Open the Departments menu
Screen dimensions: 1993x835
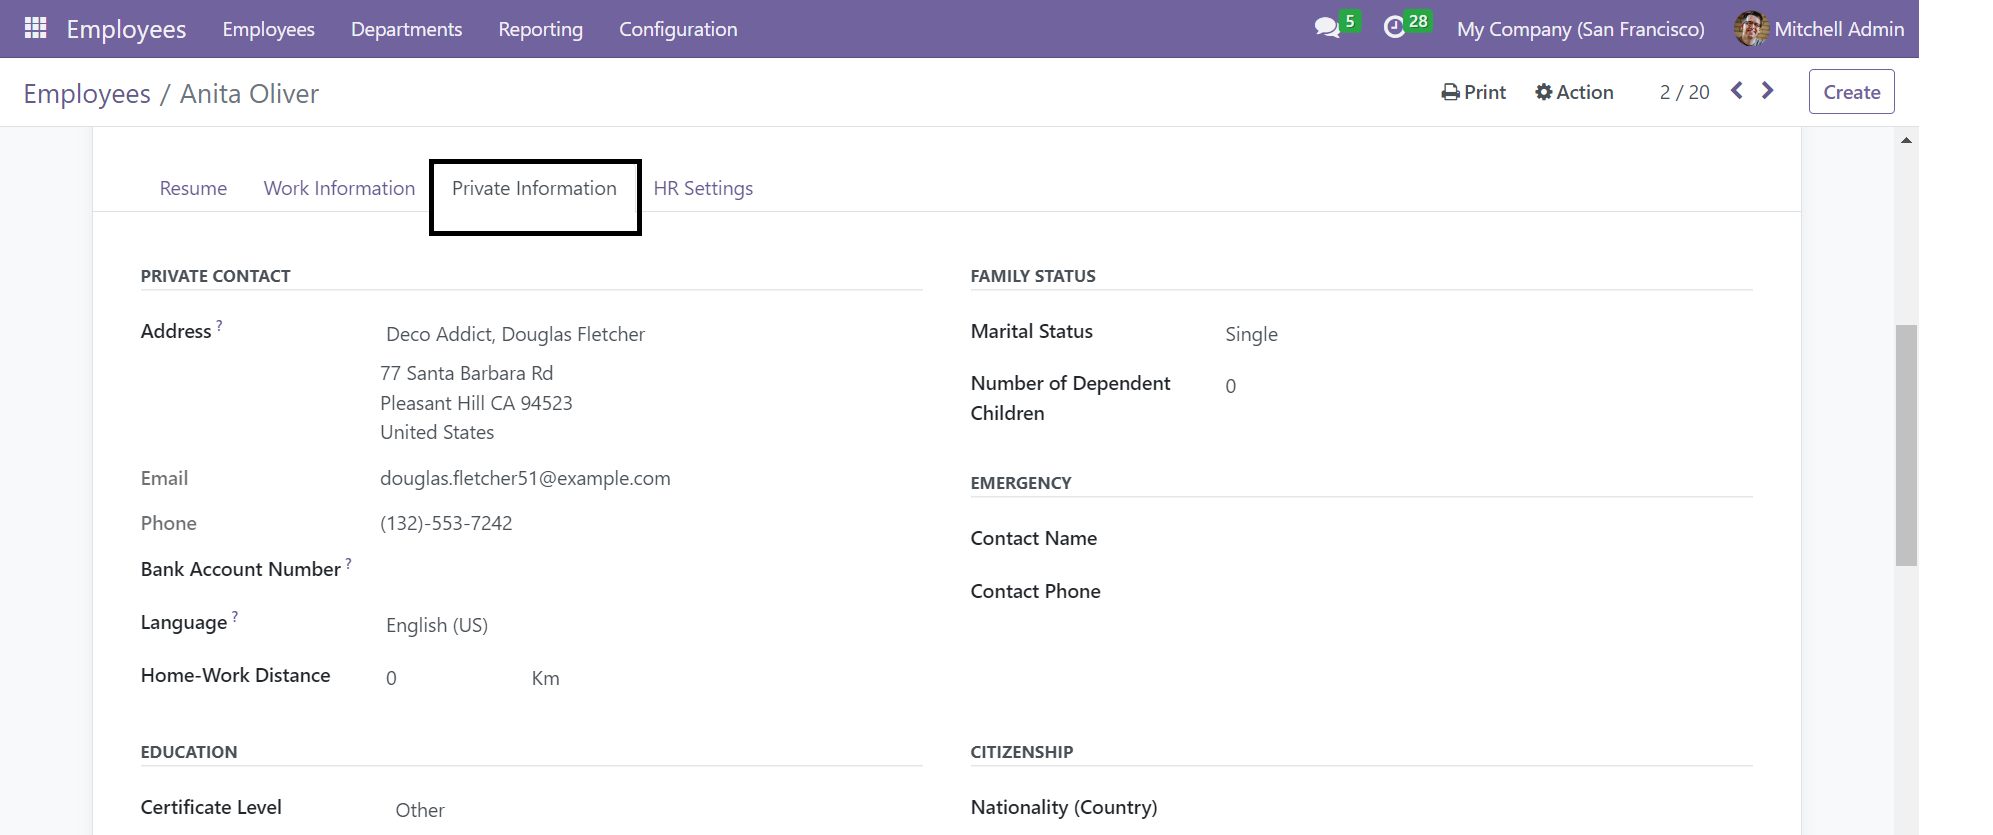pyautogui.click(x=406, y=29)
